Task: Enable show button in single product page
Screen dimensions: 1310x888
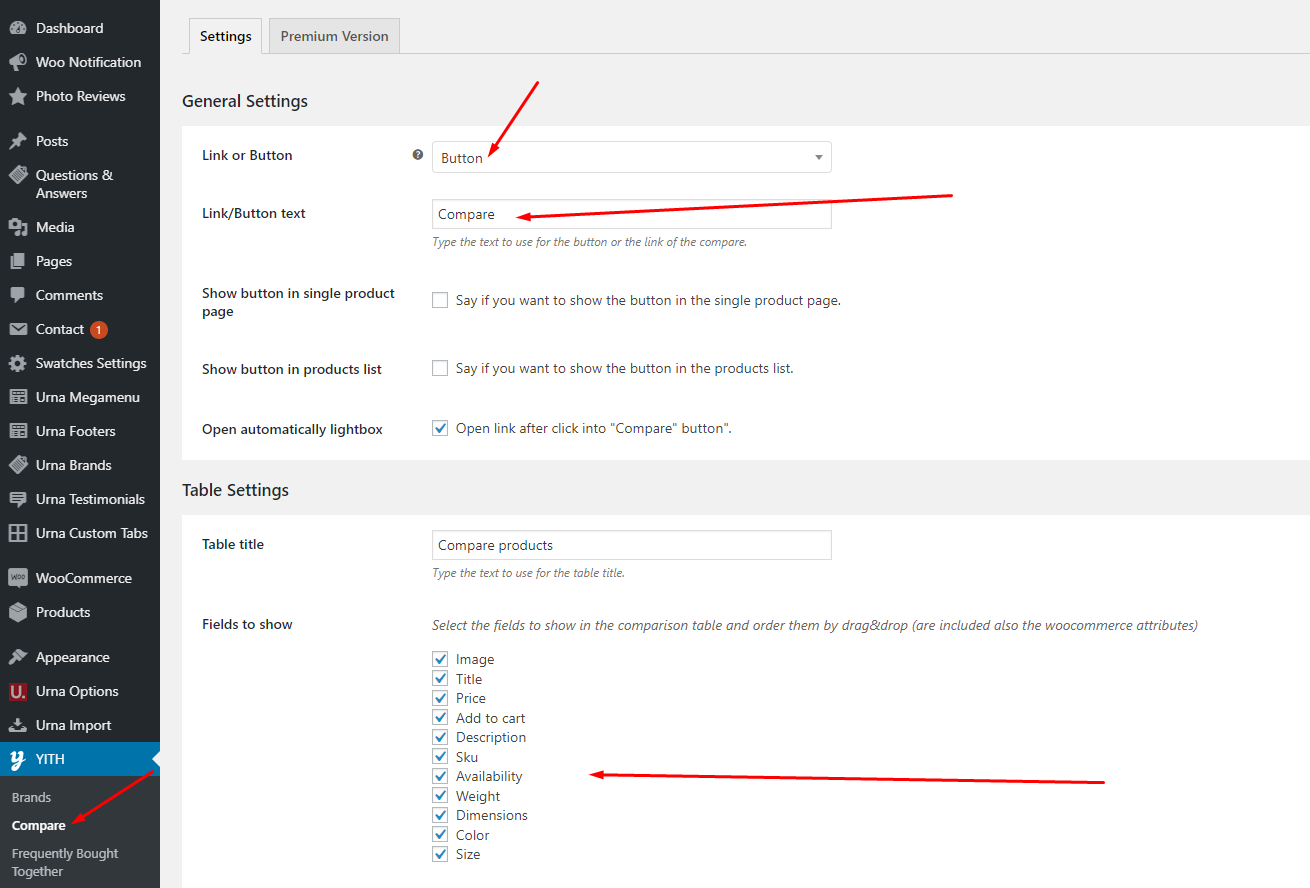Action: 440,300
